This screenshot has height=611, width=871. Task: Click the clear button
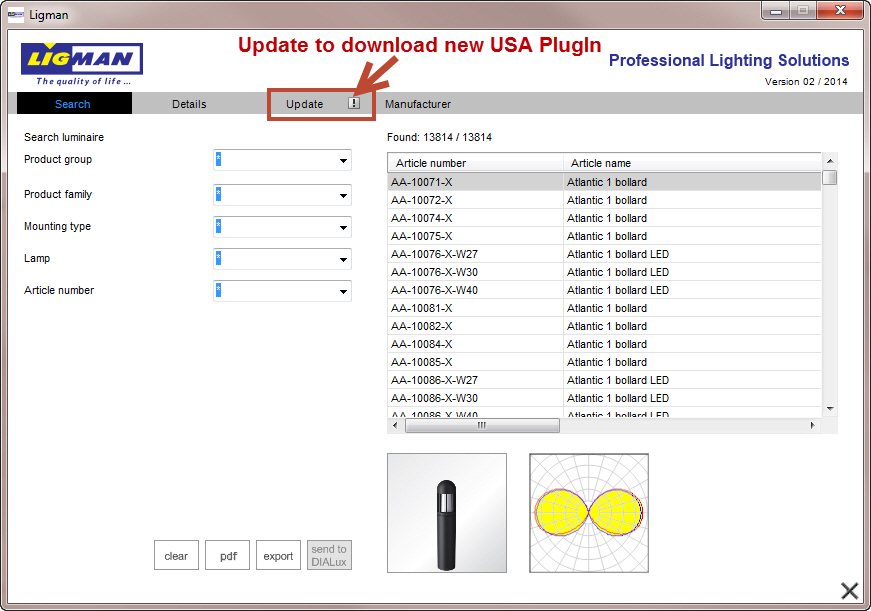coord(176,555)
